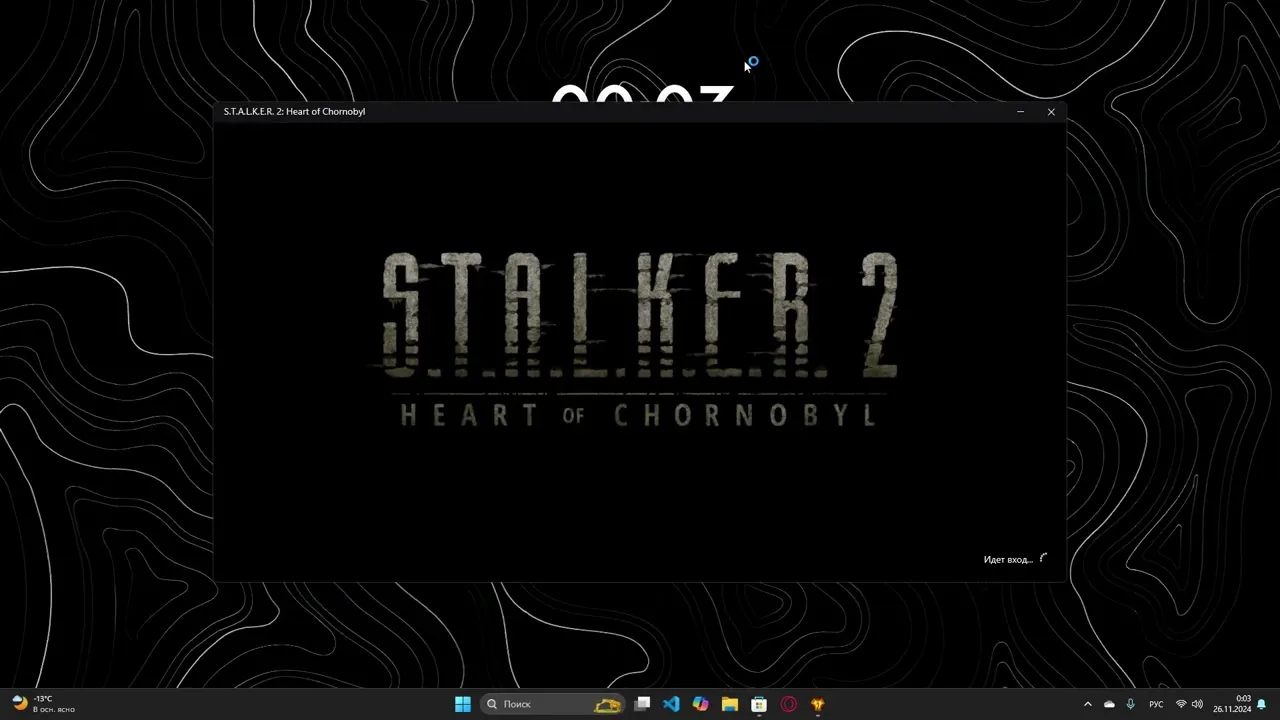Image resolution: width=1280 pixels, height=720 pixels.
Task: Open File Explorer from the taskbar
Action: (x=730, y=704)
